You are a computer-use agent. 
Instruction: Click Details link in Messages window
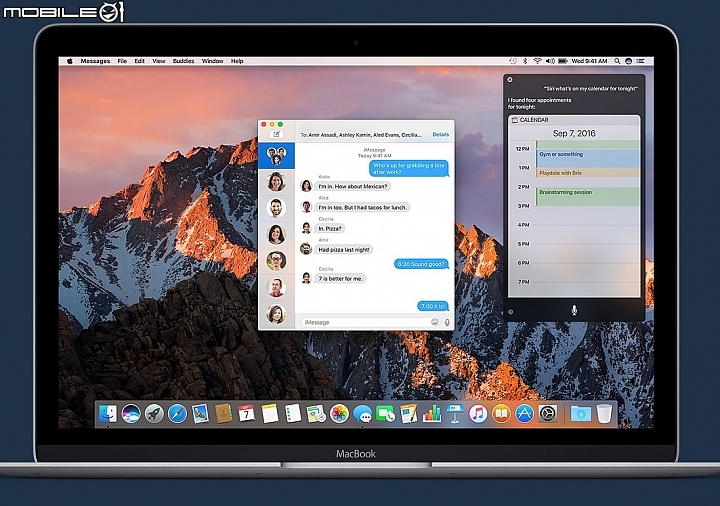(441, 135)
